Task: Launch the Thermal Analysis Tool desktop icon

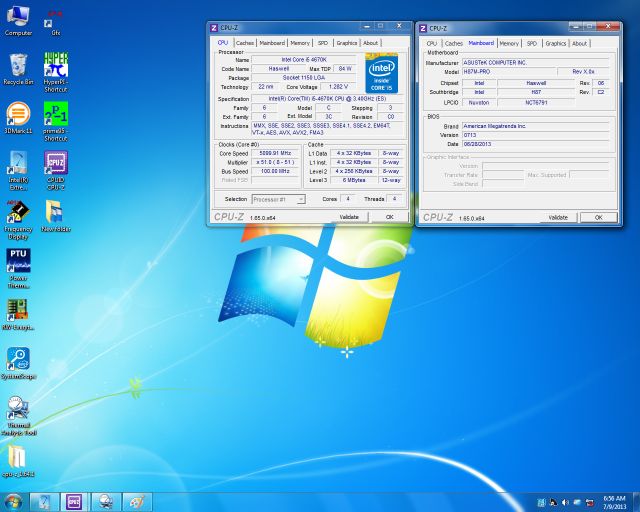Action: 18,409
